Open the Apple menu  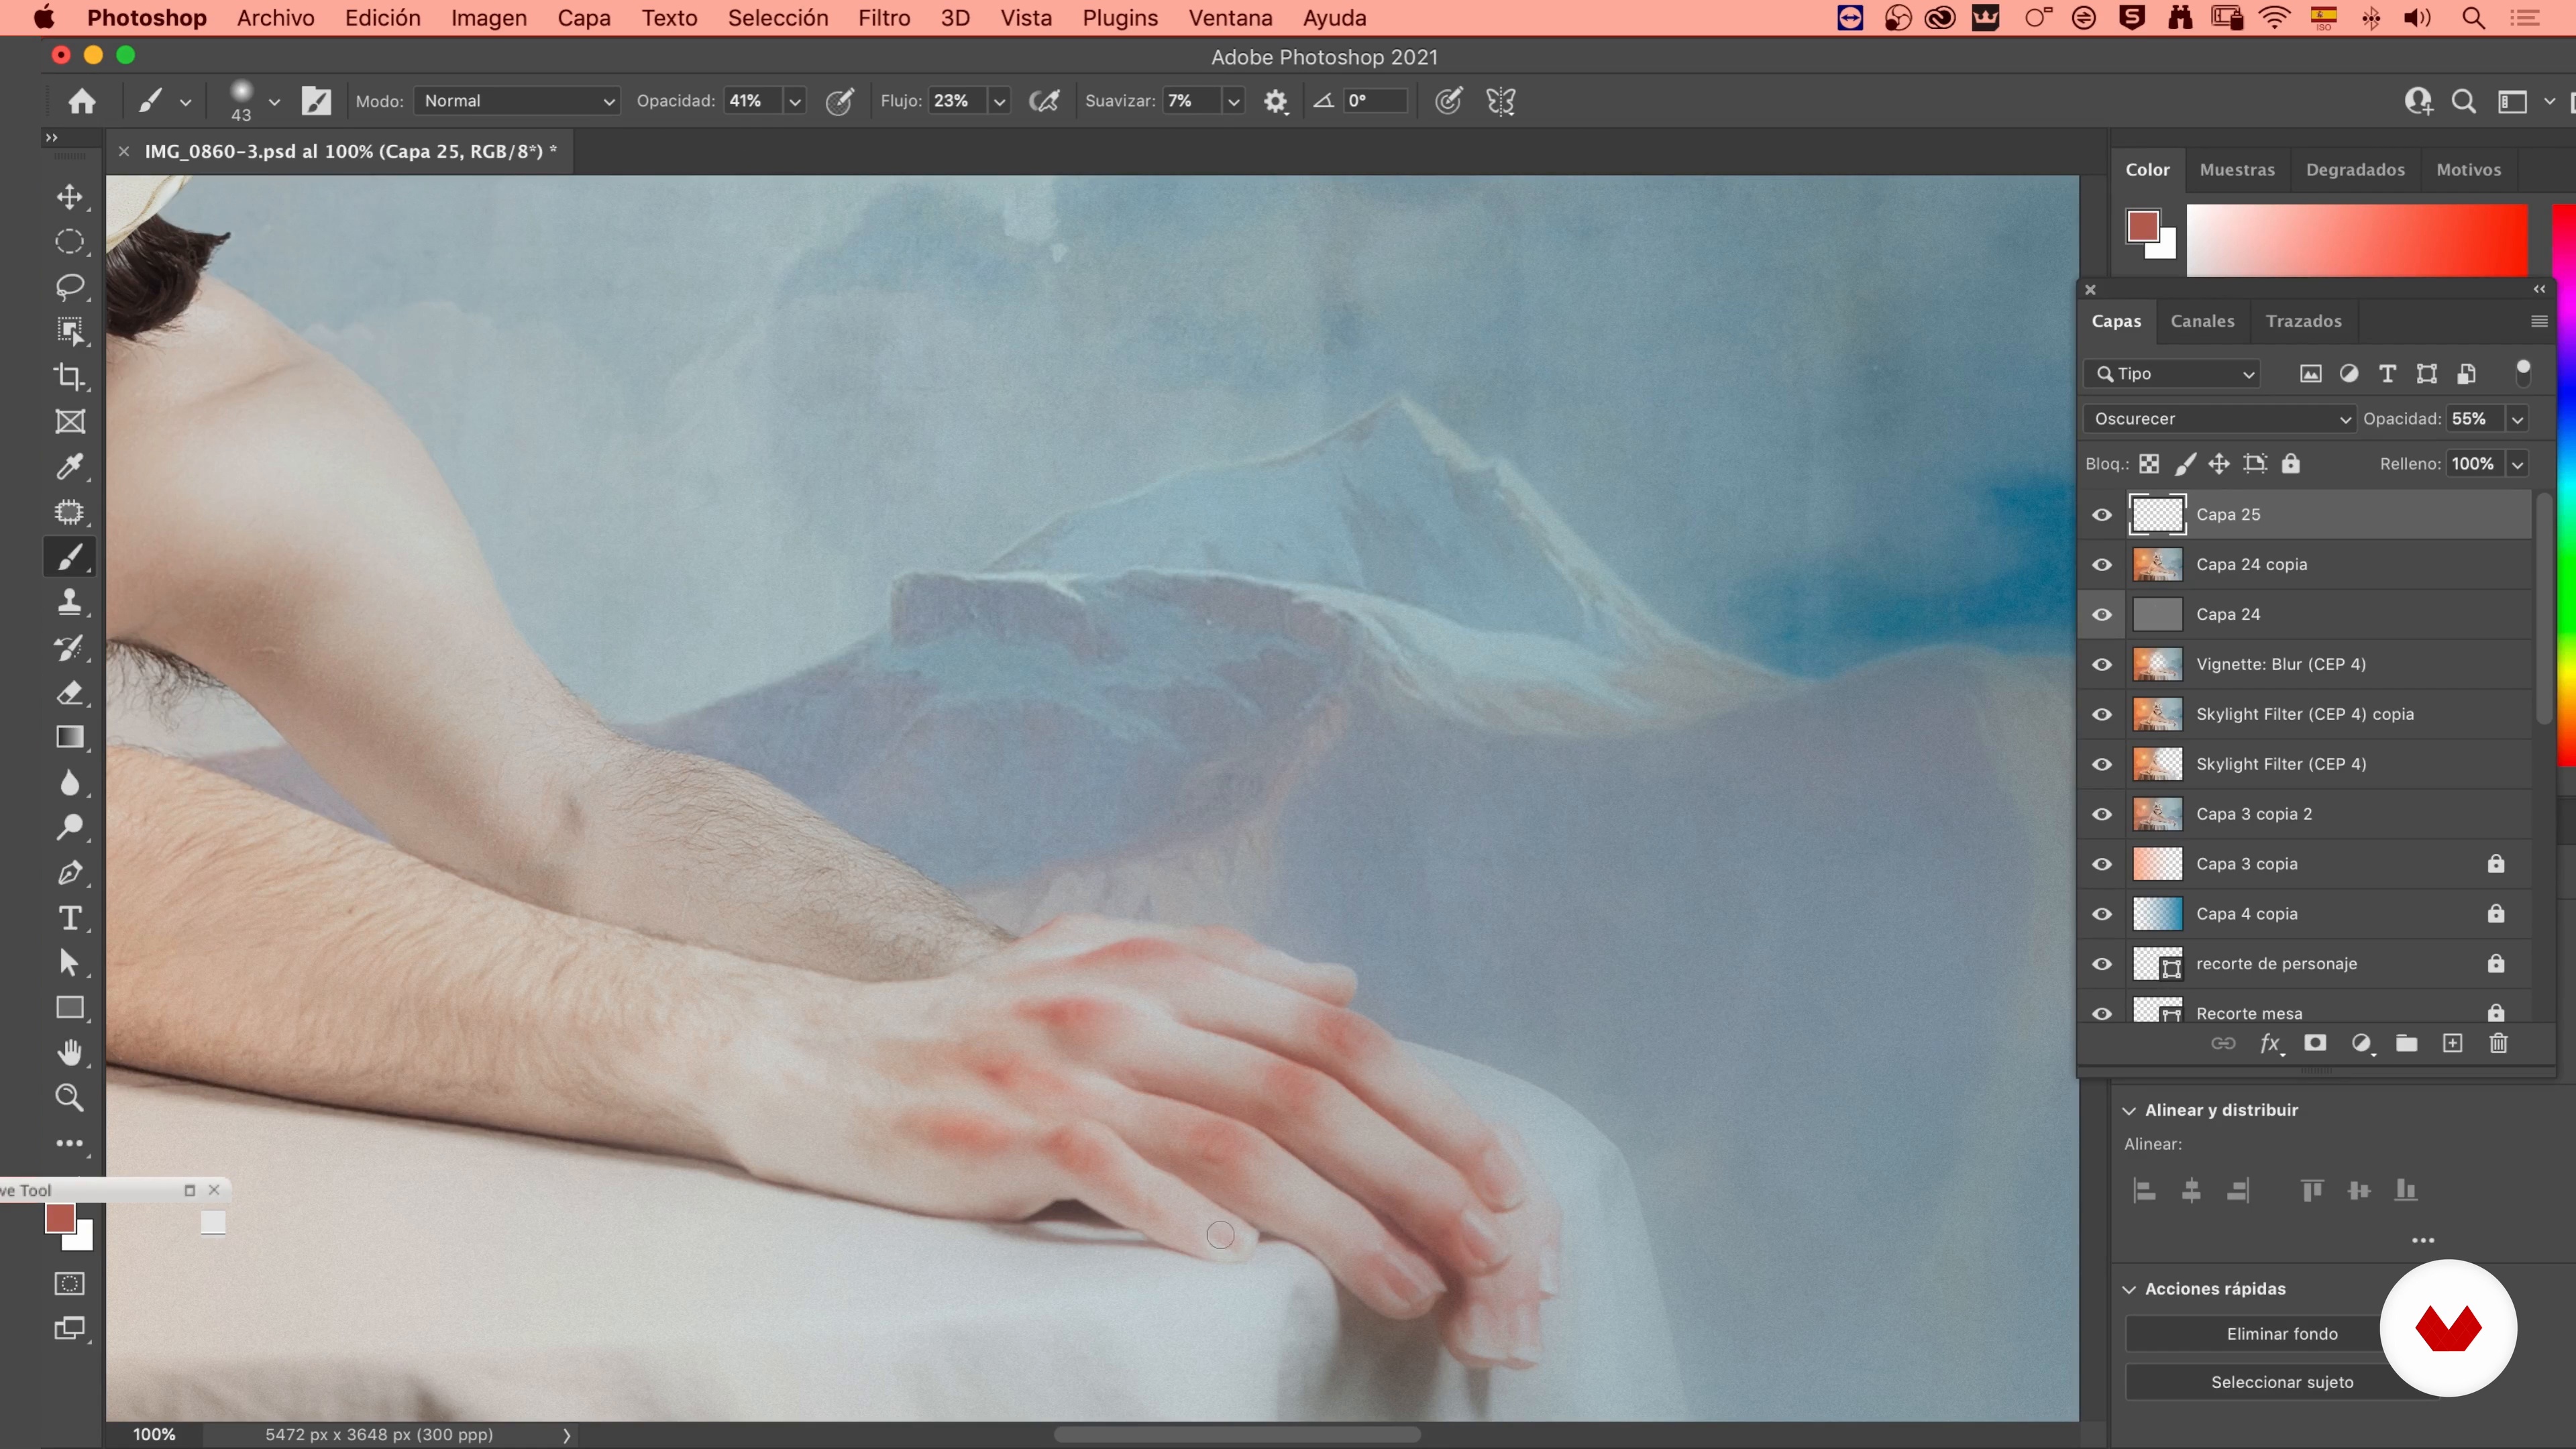(44, 18)
